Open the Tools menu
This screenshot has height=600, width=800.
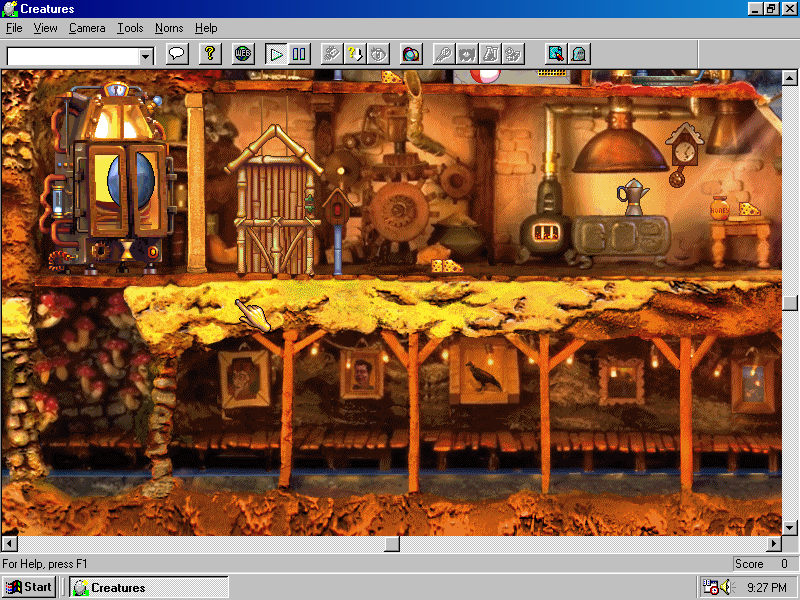coord(130,28)
